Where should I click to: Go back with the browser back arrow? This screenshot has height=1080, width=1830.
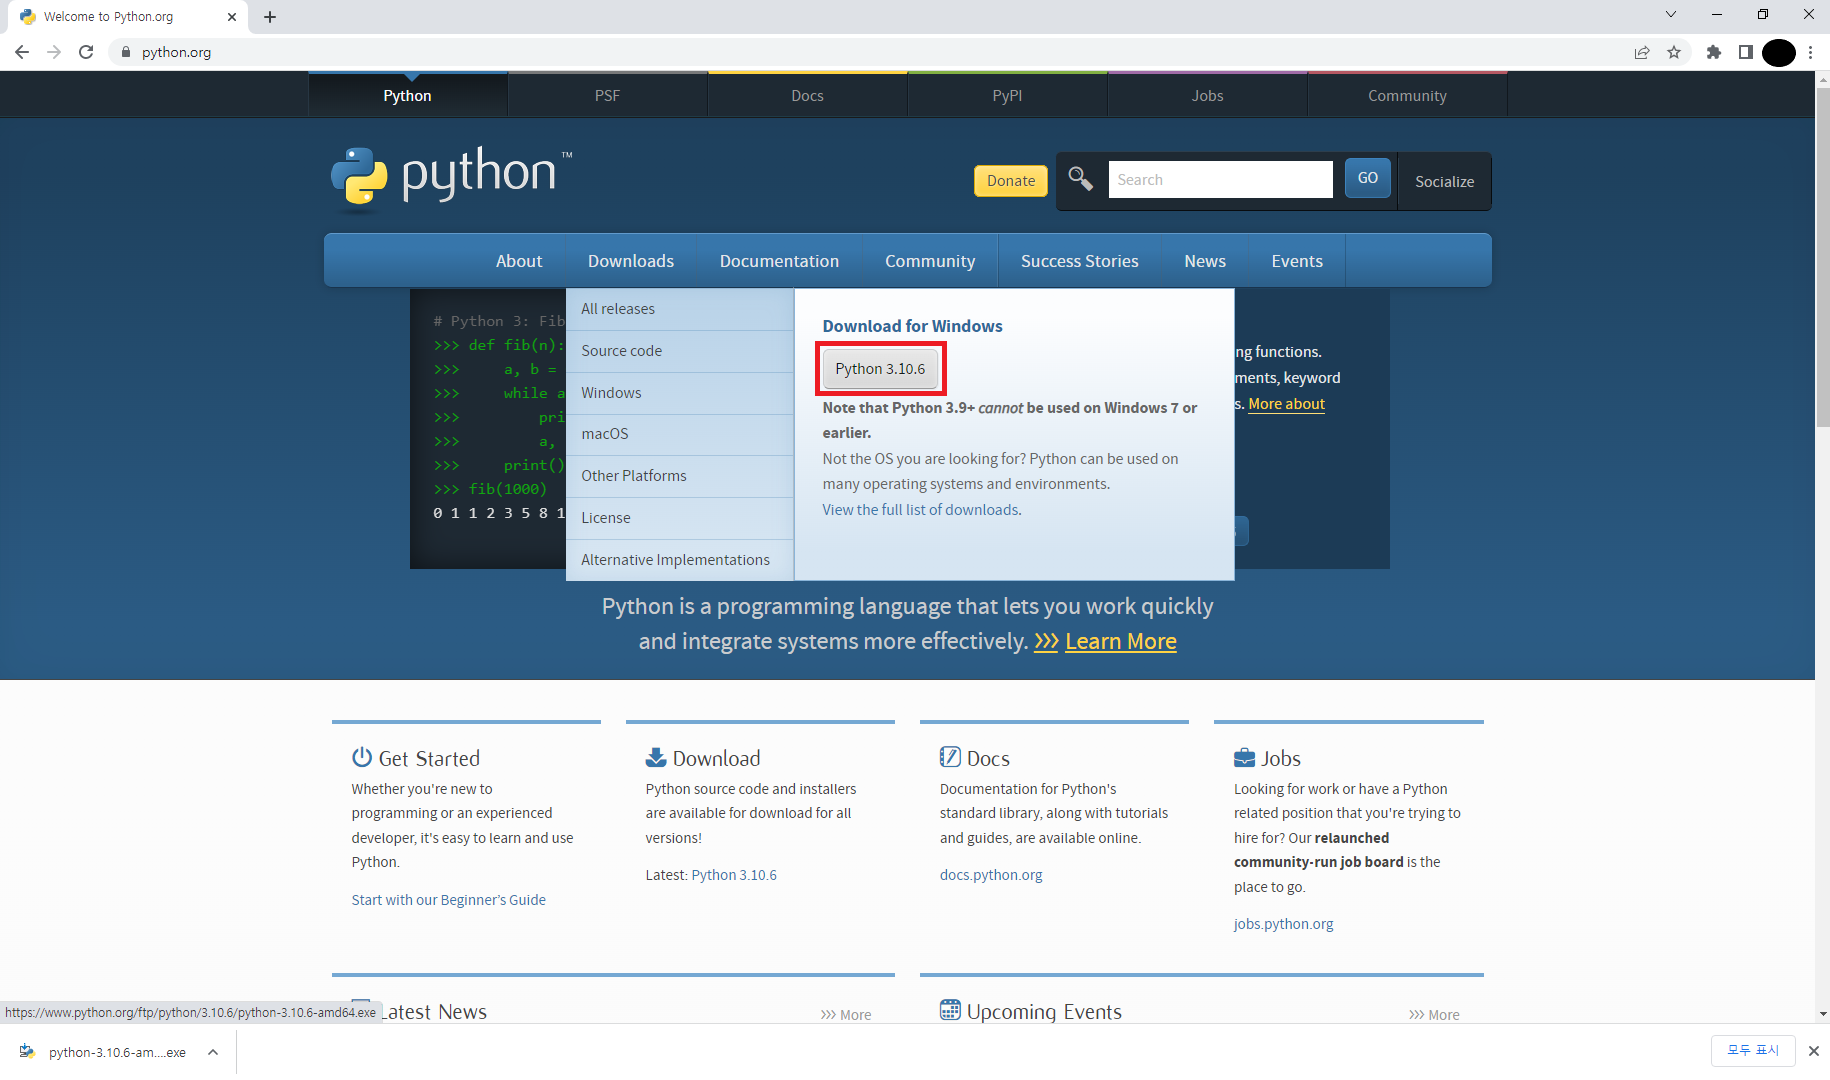22,52
